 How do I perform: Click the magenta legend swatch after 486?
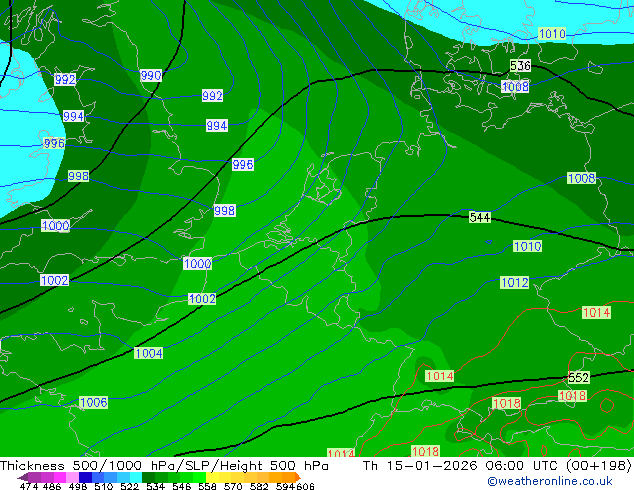pyautogui.click(x=60, y=477)
